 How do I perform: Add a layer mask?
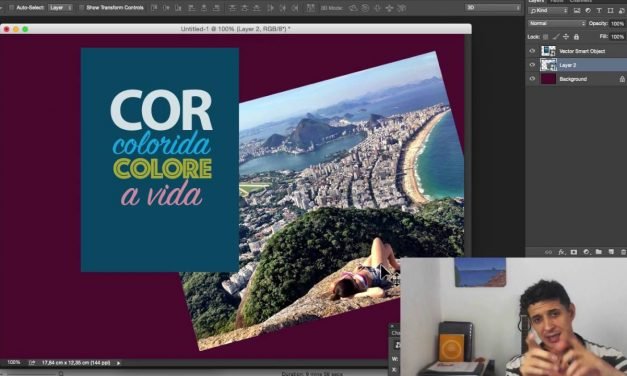(574, 252)
